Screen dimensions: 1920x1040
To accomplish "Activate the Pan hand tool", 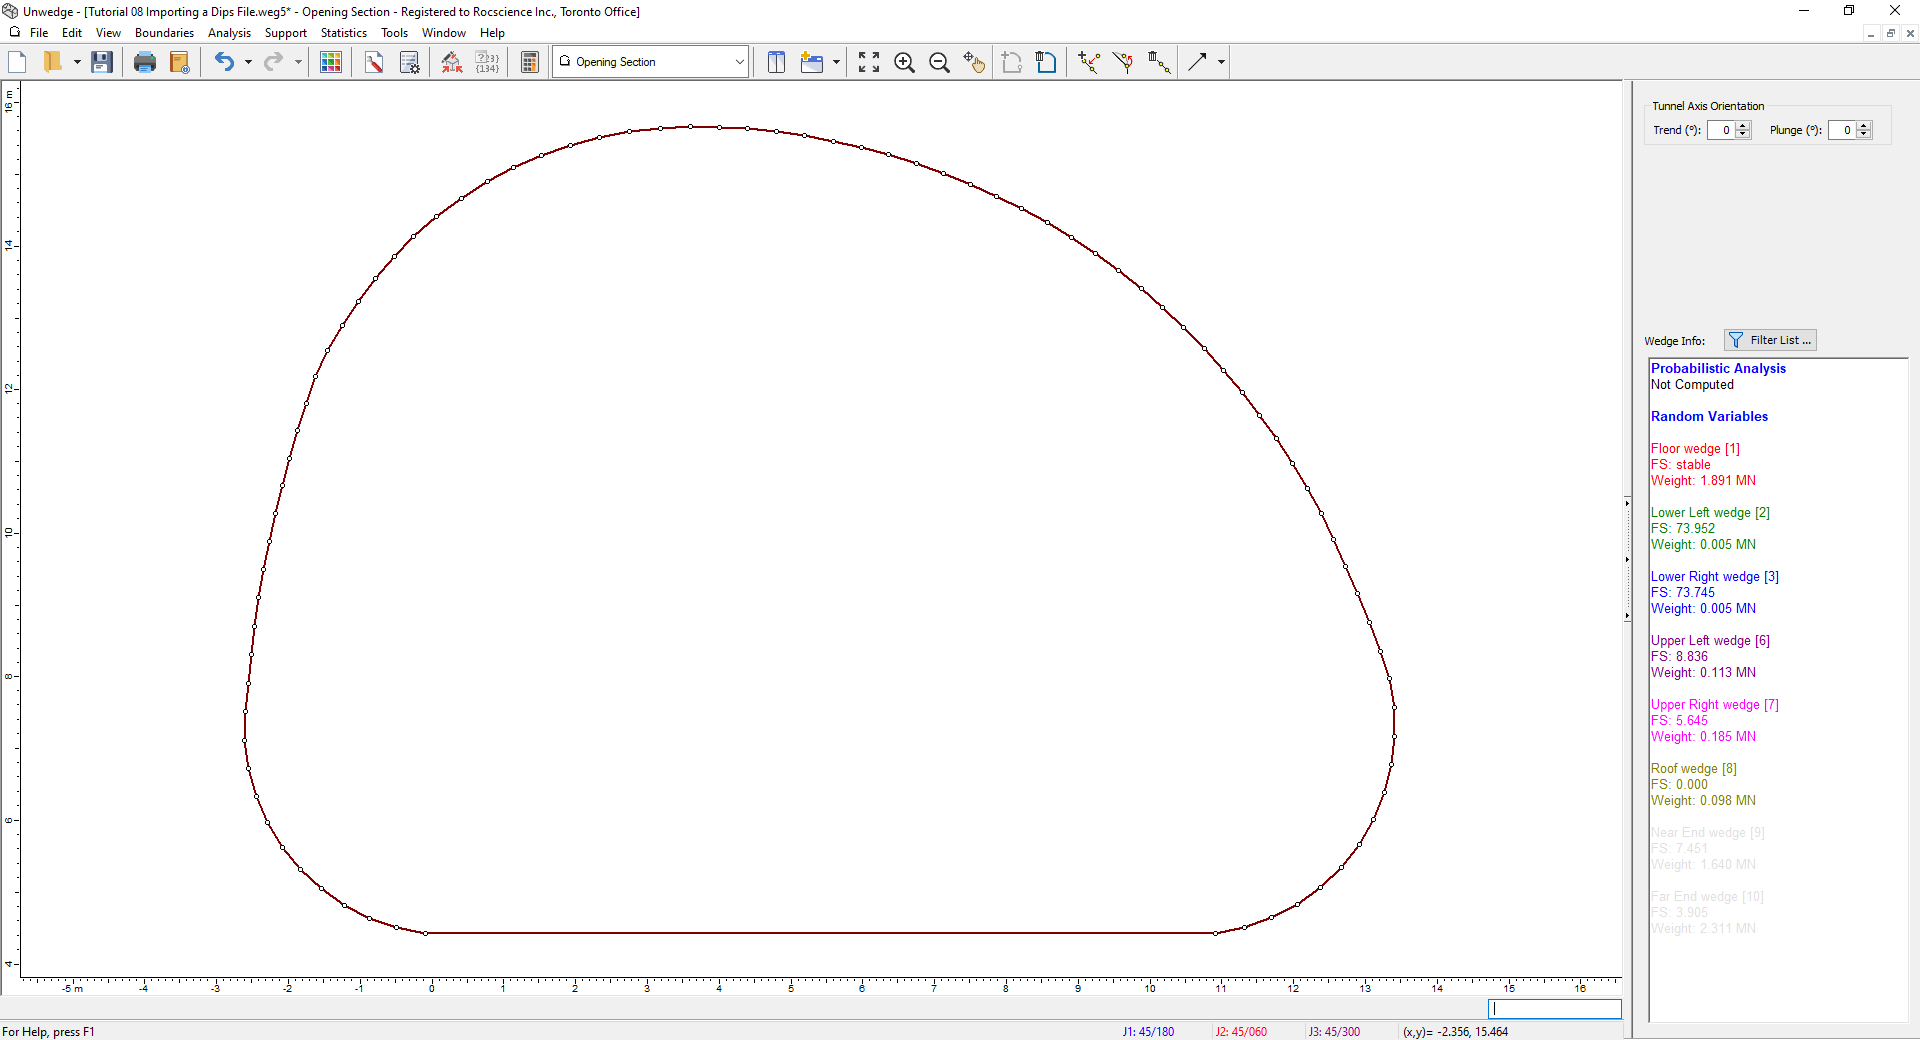I will pyautogui.click(x=974, y=62).
